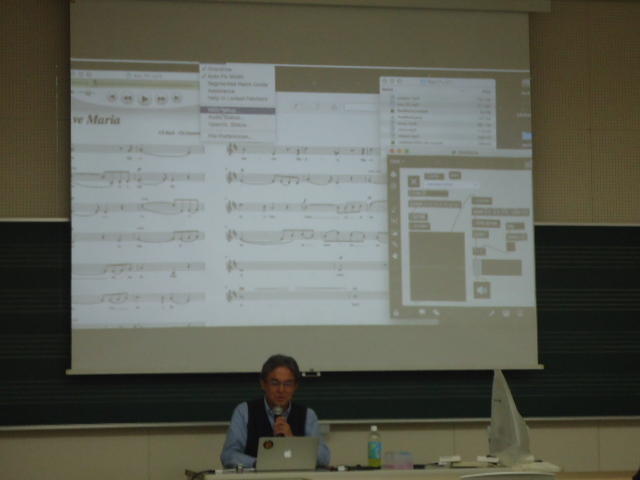Select the menu entry directly below highlighted one
This screenshot has height=480, width=640.
(x=238, y=118)
